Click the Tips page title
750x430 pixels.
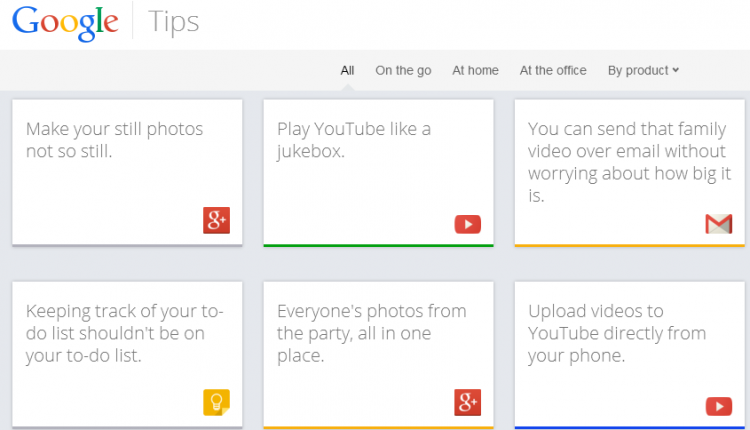click(x=174, y=22)
